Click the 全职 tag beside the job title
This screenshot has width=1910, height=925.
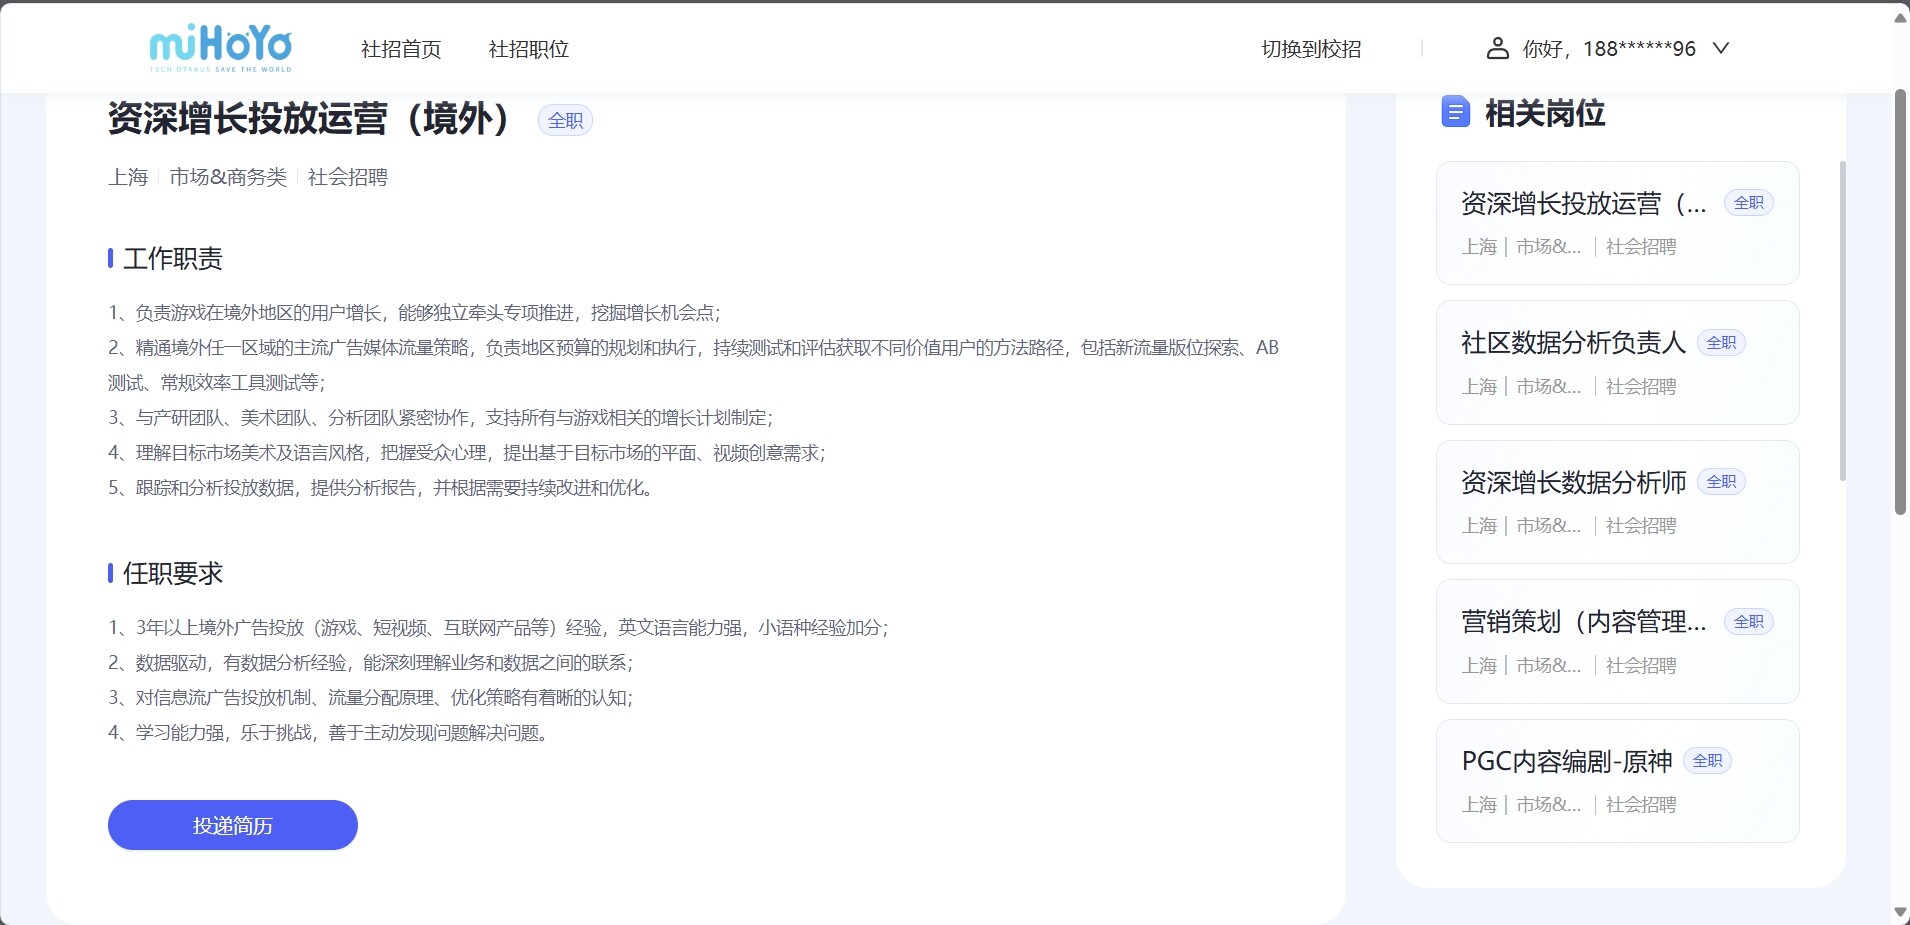(565, 120)
